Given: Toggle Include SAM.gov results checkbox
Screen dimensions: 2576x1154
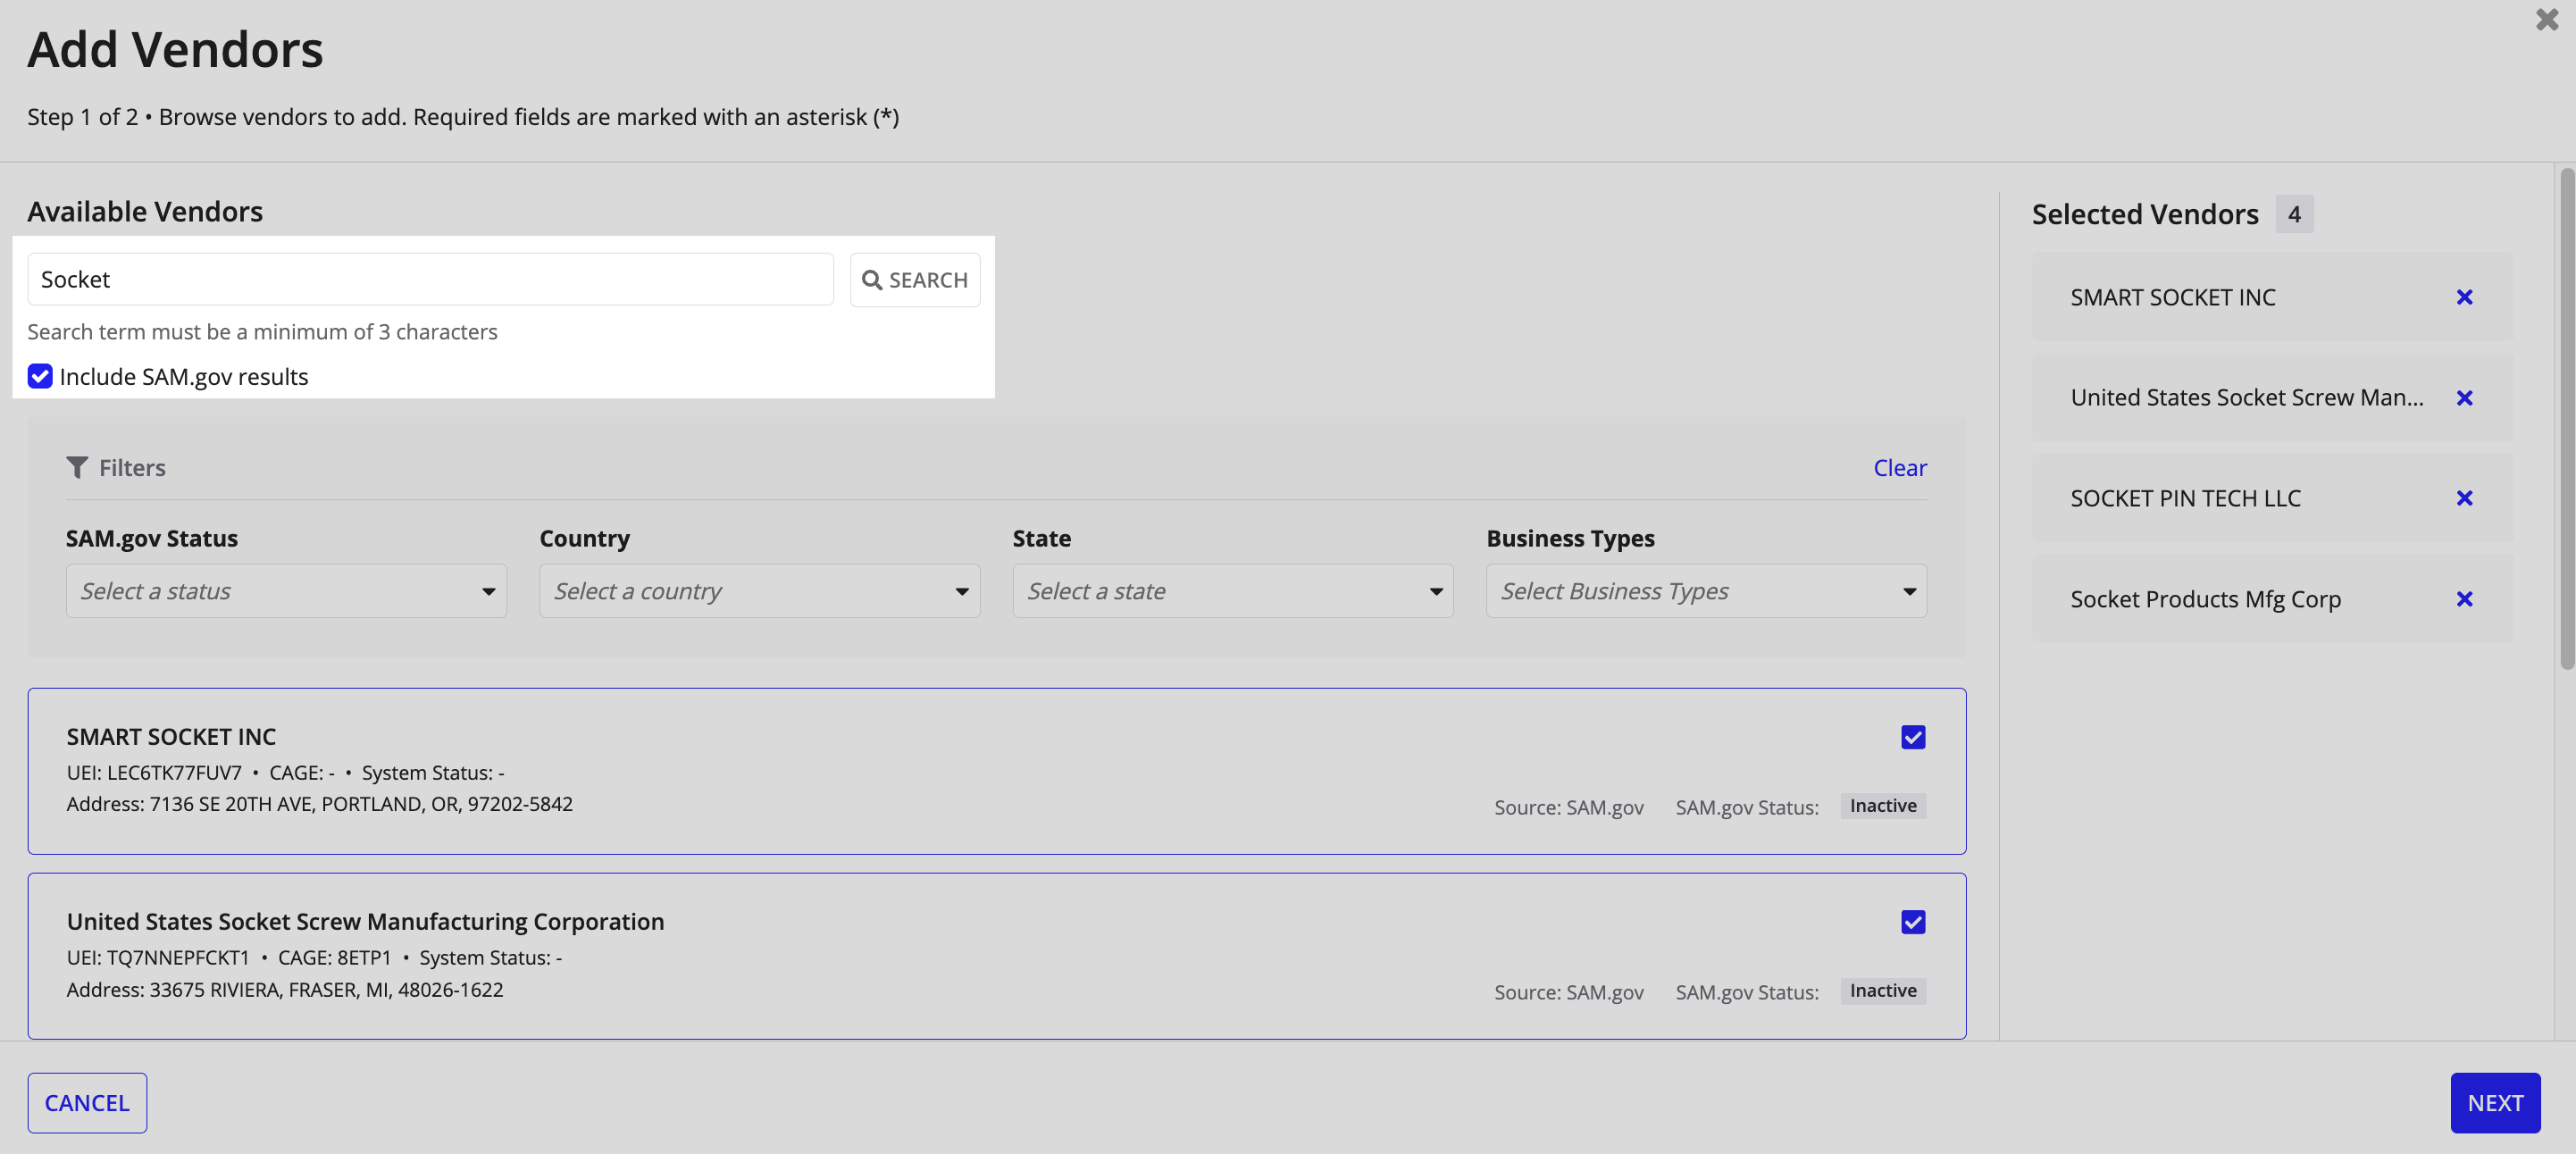Looking at the screenshot, I should tap(40, 376).
